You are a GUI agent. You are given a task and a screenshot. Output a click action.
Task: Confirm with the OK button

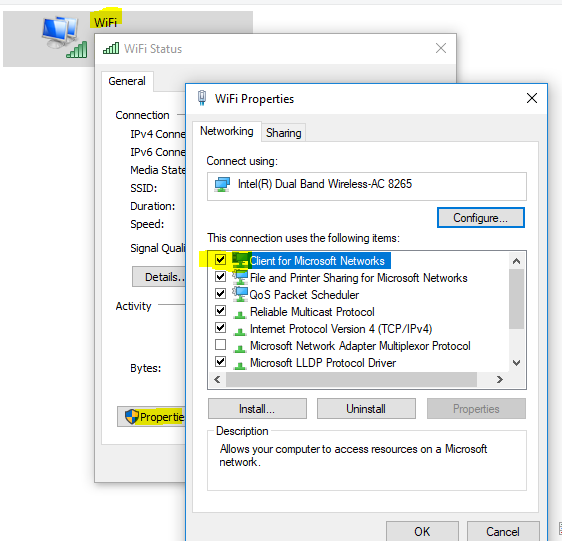tap(422, 531)
